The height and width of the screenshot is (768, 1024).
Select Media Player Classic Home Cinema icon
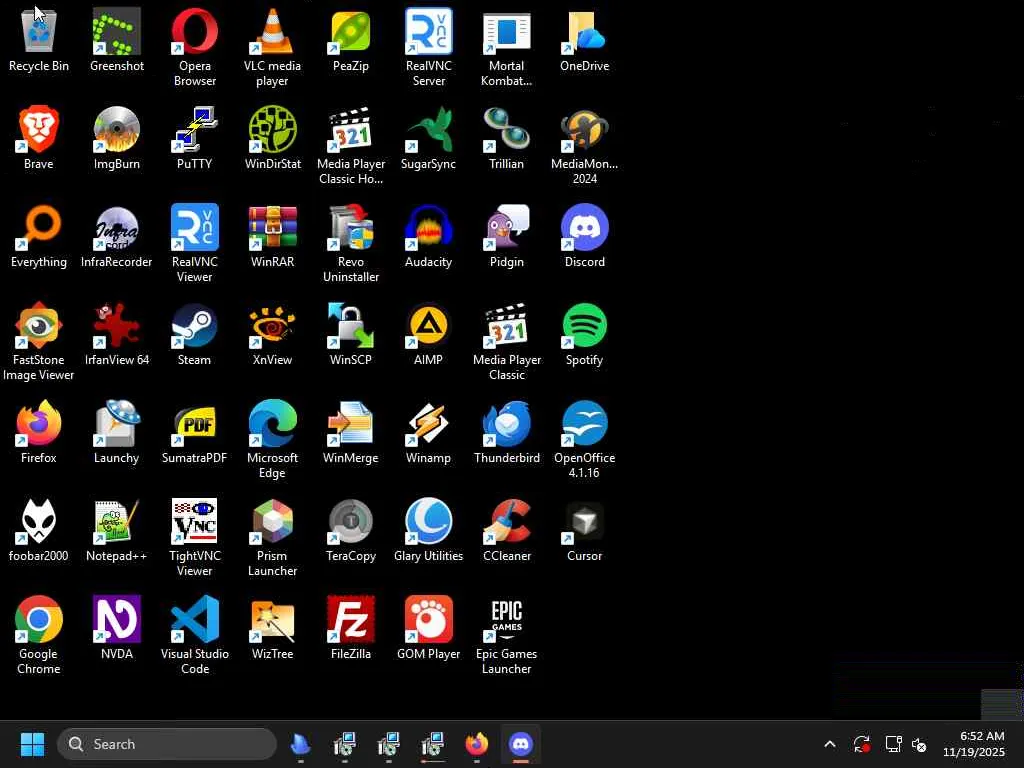click(x=351, y=129)
